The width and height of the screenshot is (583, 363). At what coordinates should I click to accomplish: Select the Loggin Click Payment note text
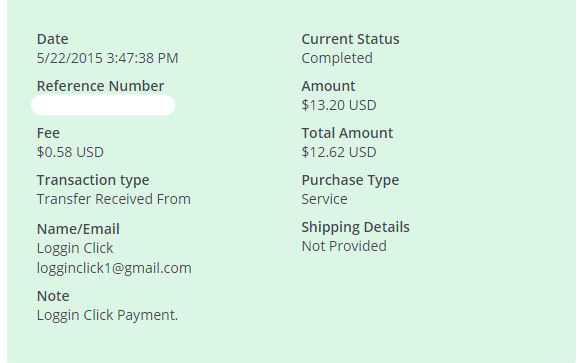107,315
